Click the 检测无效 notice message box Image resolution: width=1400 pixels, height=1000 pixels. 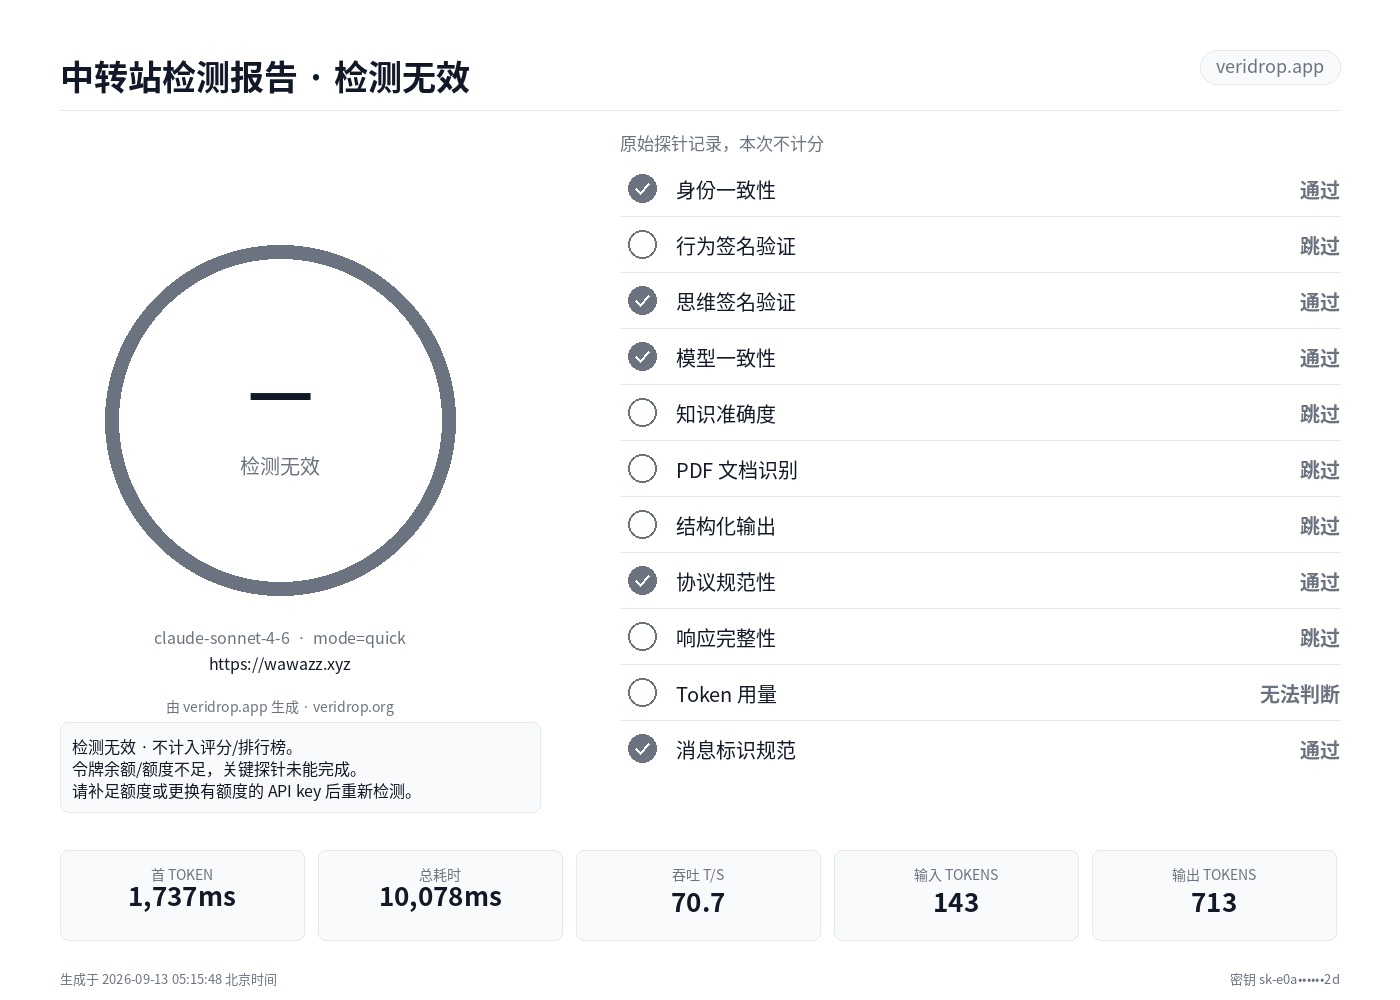tap(300, 768)
